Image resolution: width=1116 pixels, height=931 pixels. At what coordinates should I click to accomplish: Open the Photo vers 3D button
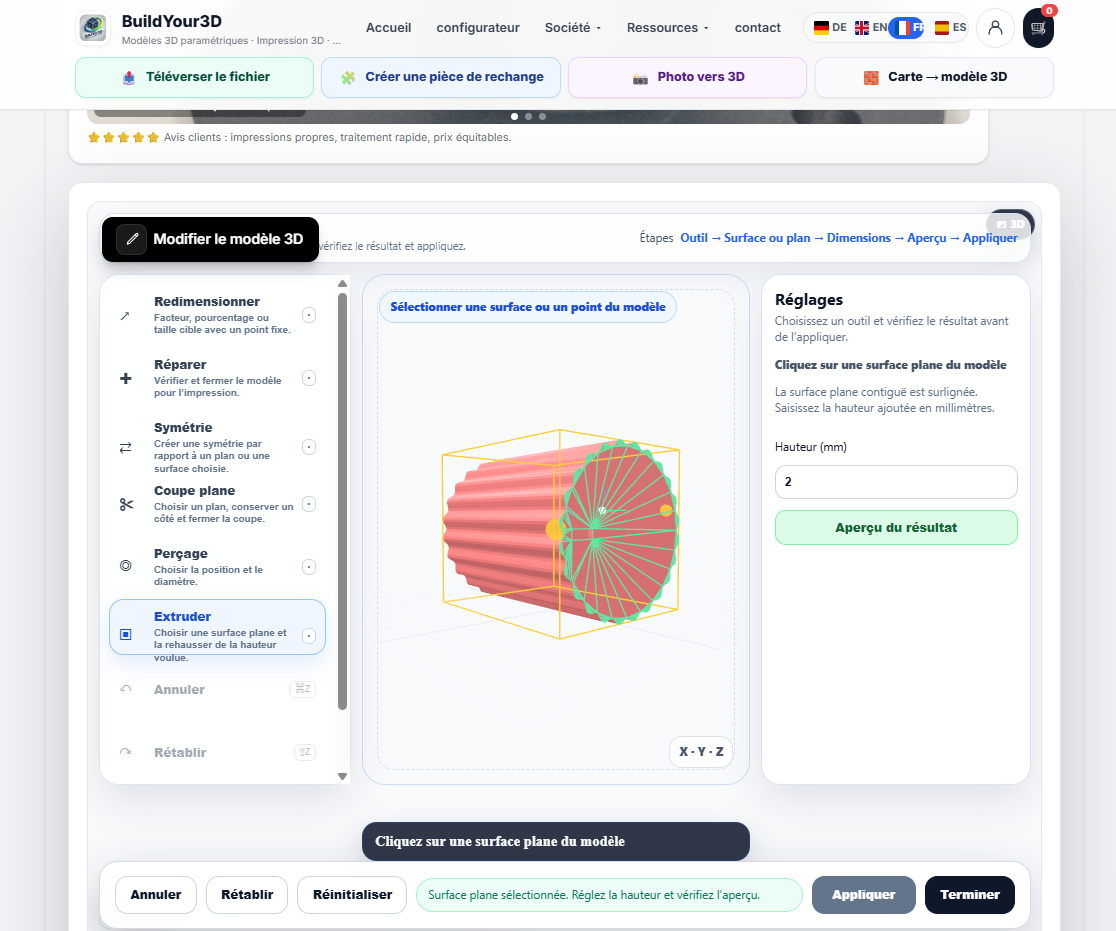[688, 77]
